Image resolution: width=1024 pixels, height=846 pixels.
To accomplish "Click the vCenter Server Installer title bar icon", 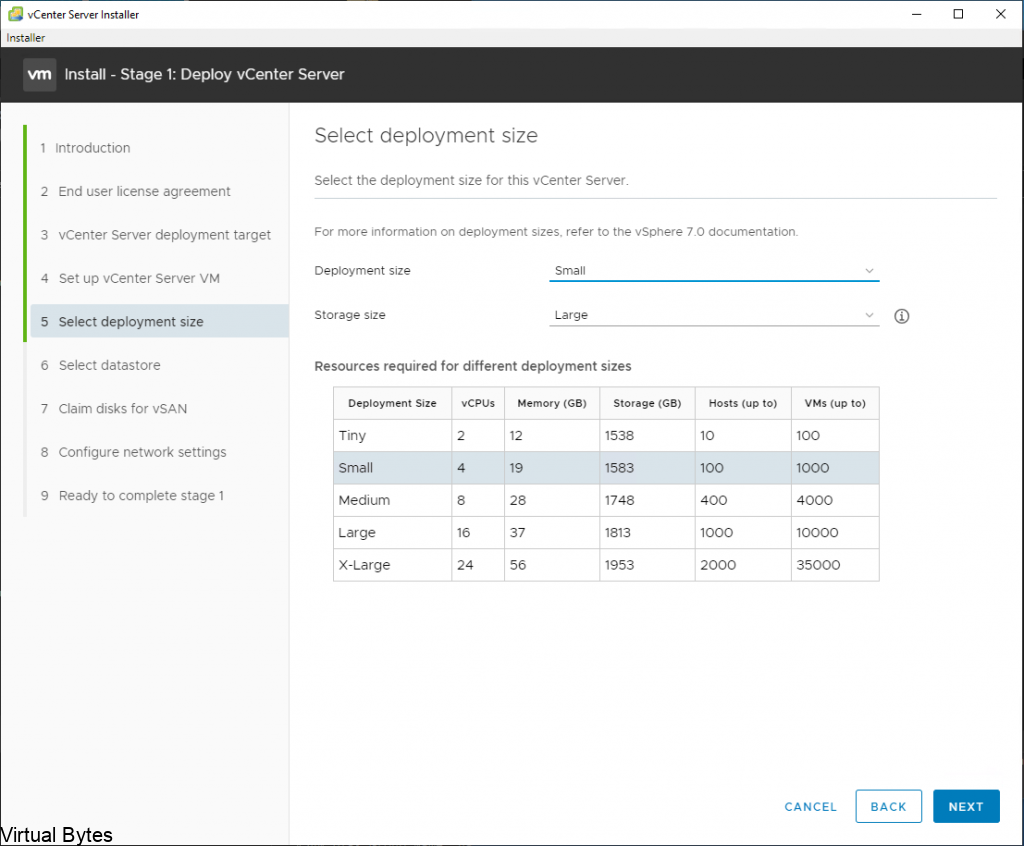I will (15, 14).
